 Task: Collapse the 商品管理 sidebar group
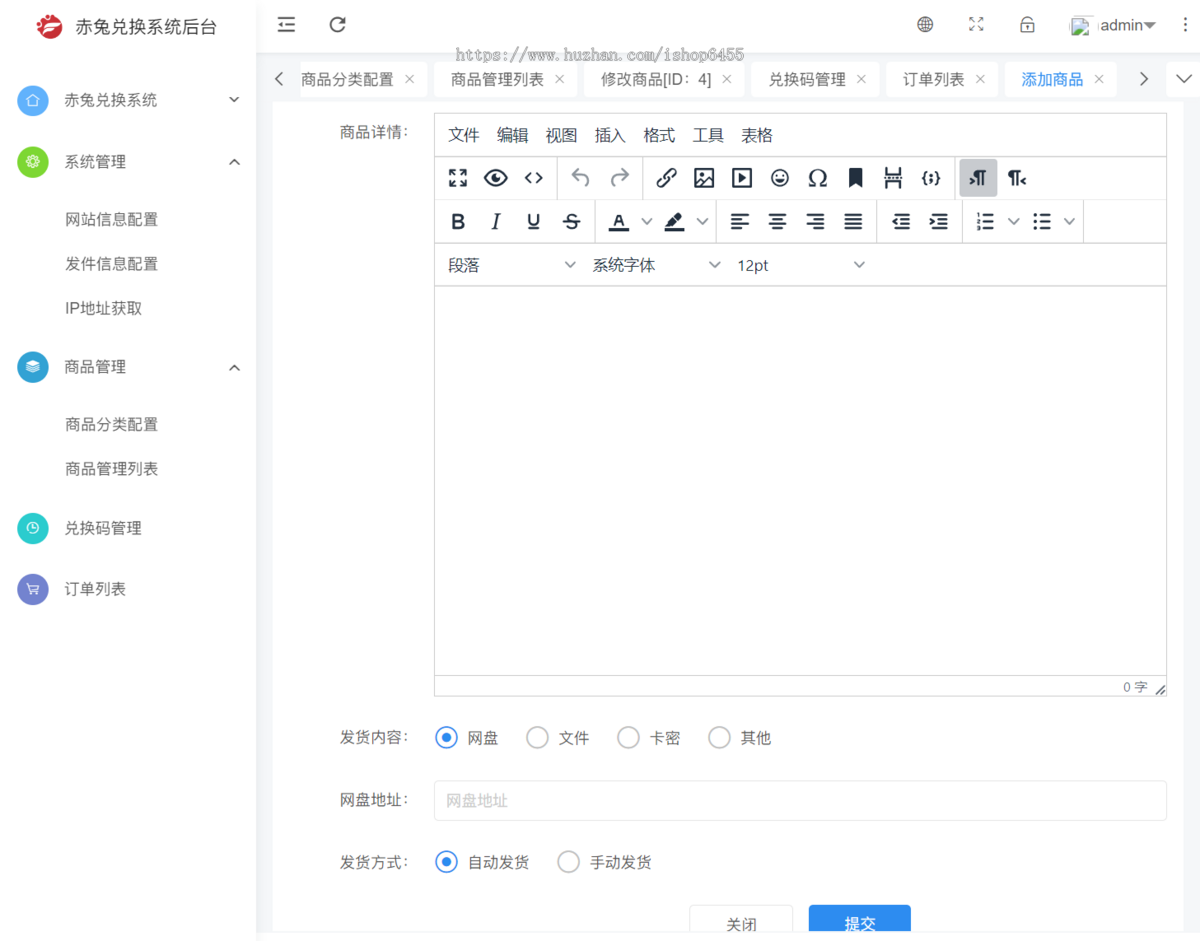coord(128,367)
